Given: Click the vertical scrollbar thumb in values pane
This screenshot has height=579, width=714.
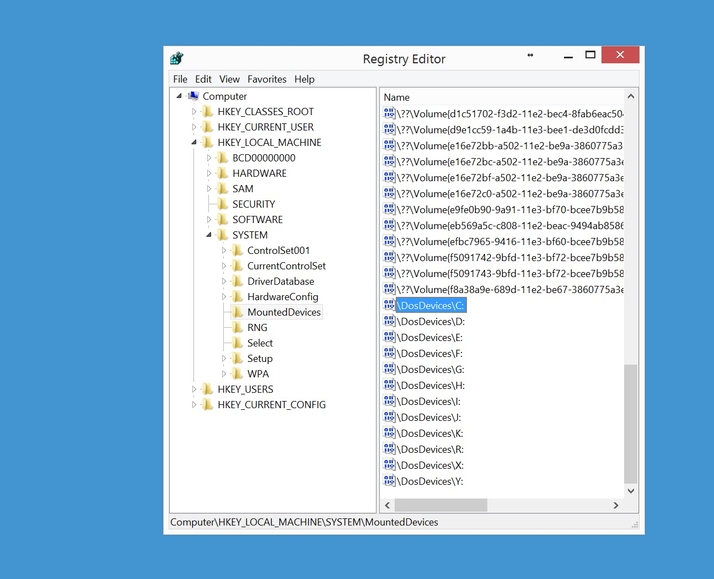Looking at the screenshot, I should 631,423.
